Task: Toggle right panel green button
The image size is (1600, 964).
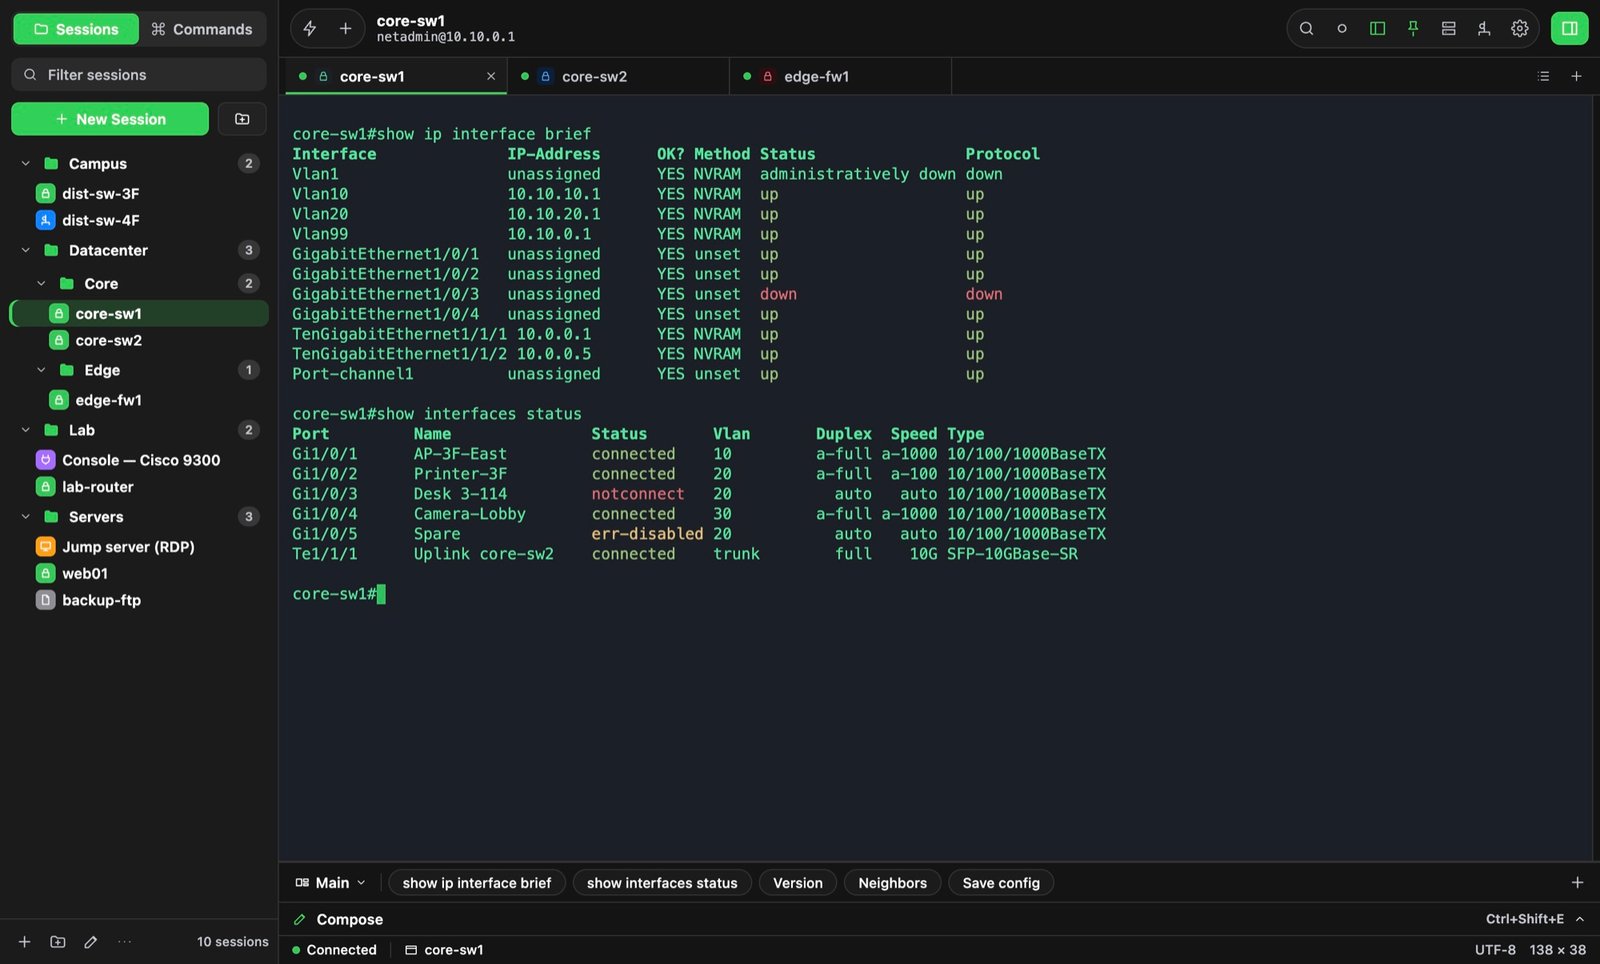Action: click(1569, 29)
